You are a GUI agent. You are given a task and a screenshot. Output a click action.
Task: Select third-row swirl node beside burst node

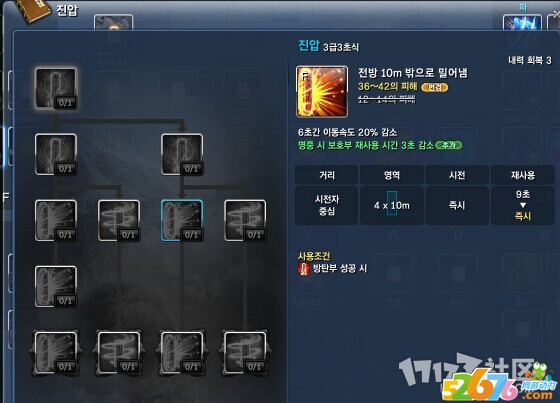click(119, 220)
